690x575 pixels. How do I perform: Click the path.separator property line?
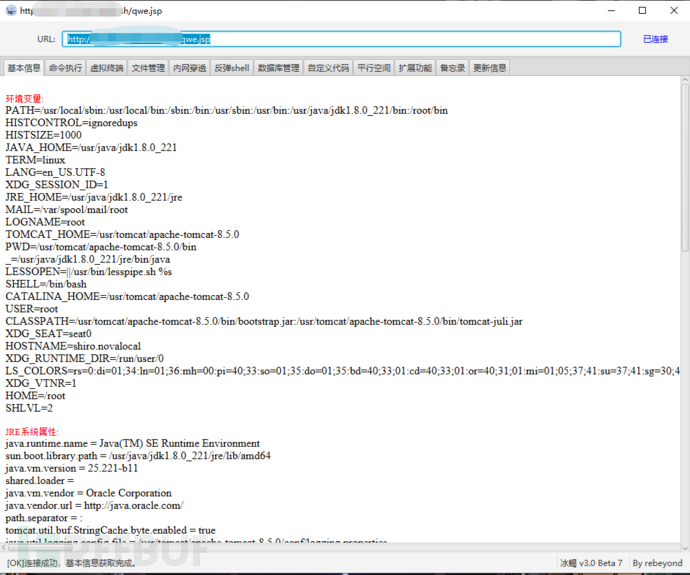tap(44, 517)
